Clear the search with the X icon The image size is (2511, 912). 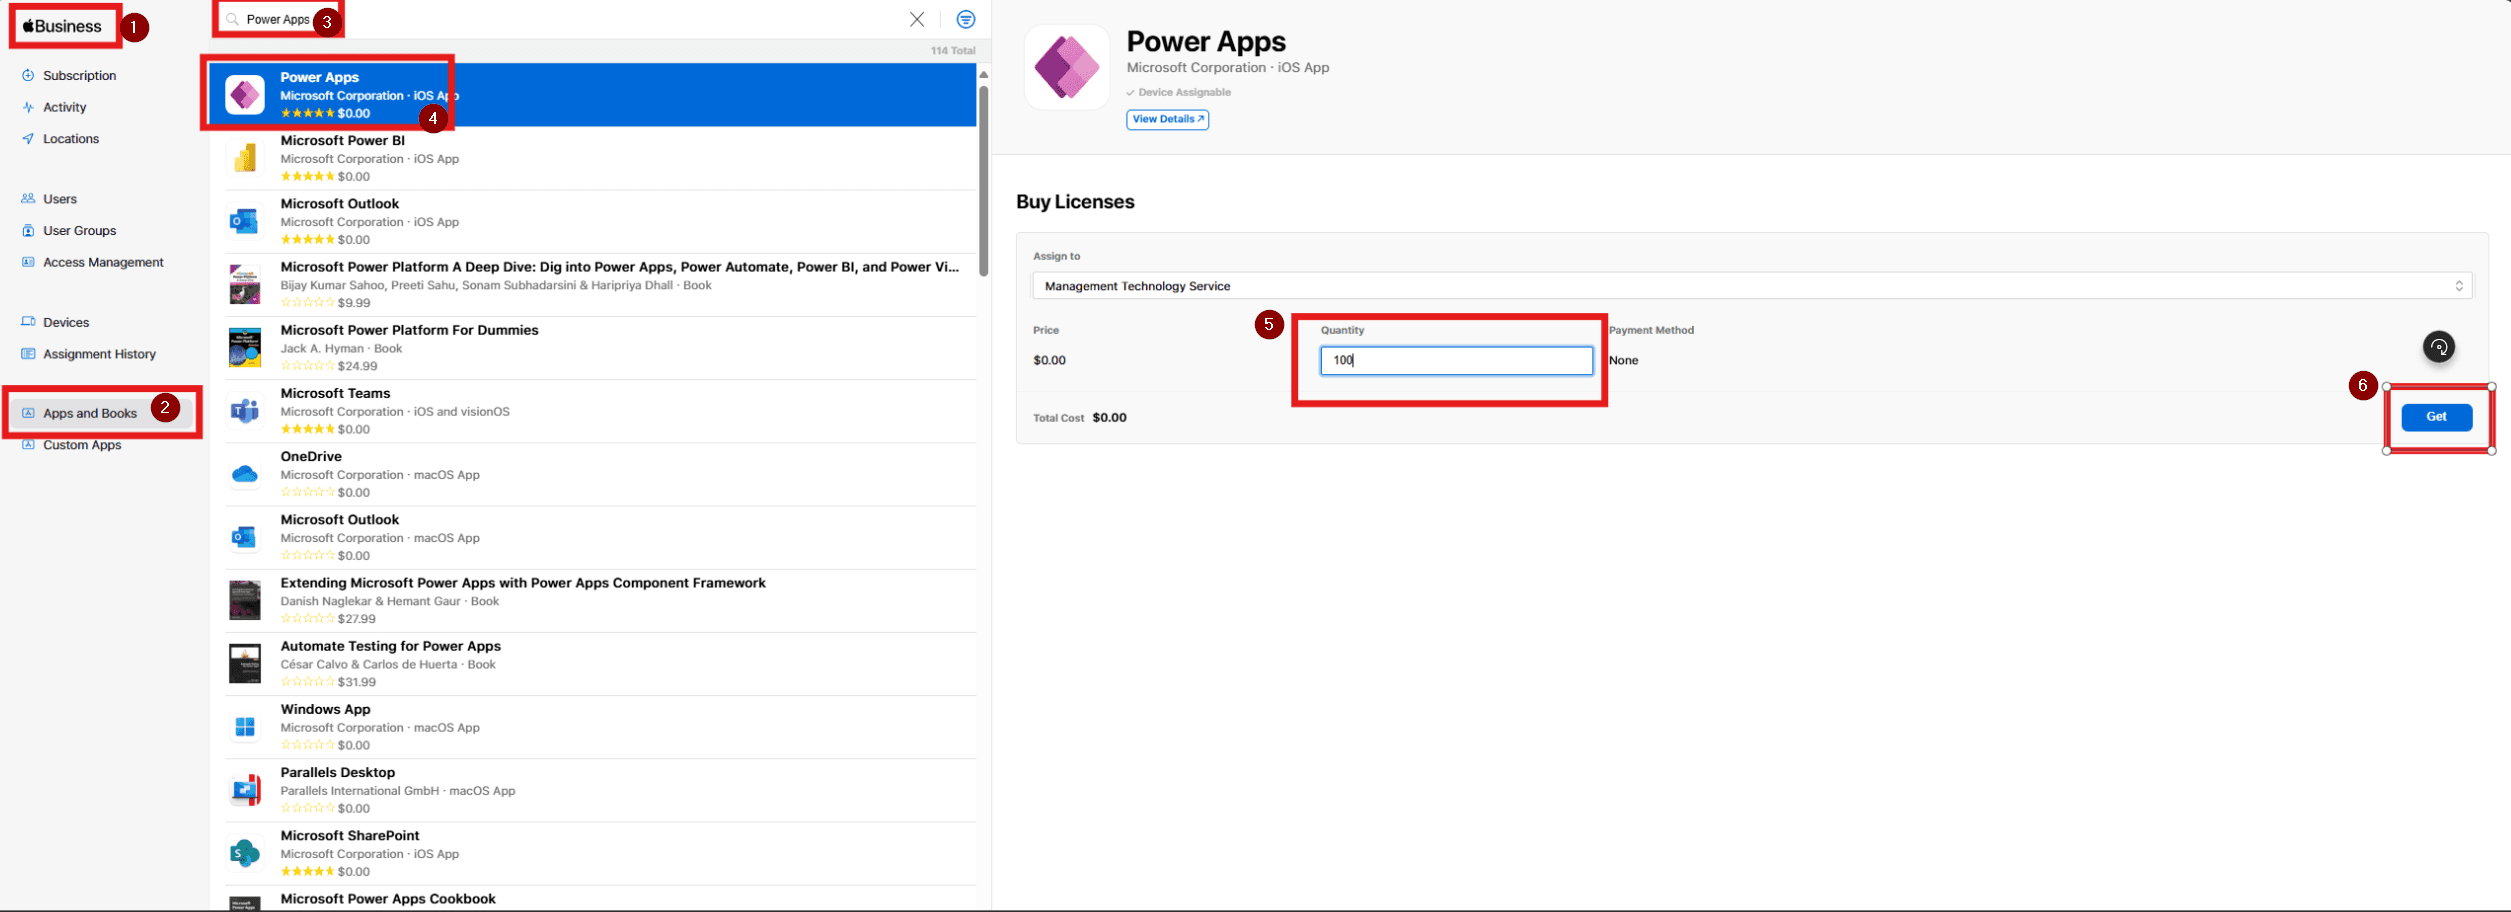click(x=916, y=19)
